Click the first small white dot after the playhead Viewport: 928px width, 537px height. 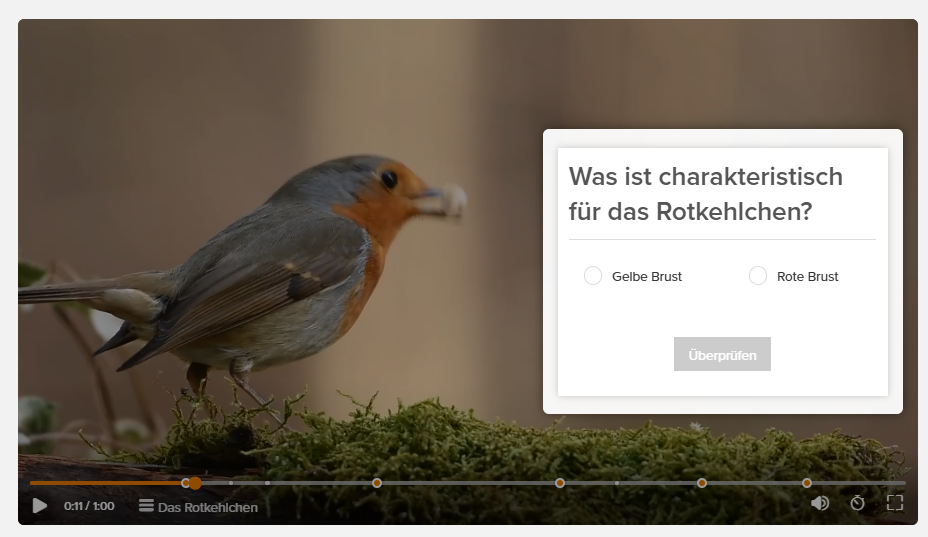click(x=231, y=483)
